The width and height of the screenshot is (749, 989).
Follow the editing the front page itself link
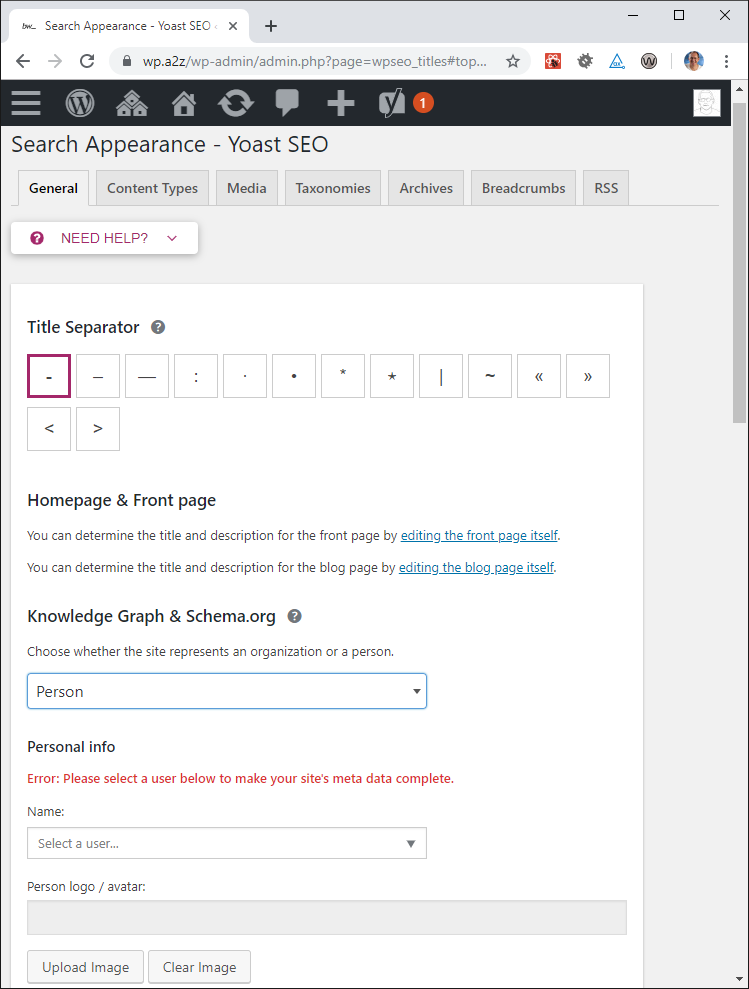pos(479,535)
